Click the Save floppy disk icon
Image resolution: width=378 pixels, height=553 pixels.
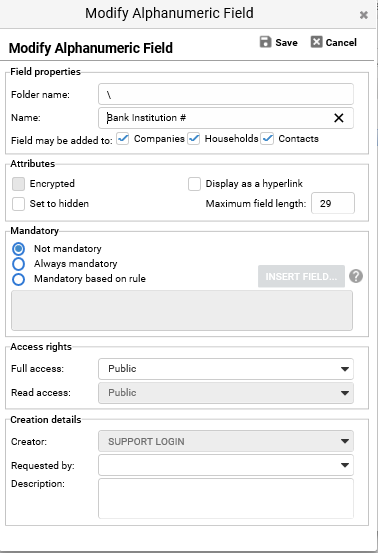265,42
